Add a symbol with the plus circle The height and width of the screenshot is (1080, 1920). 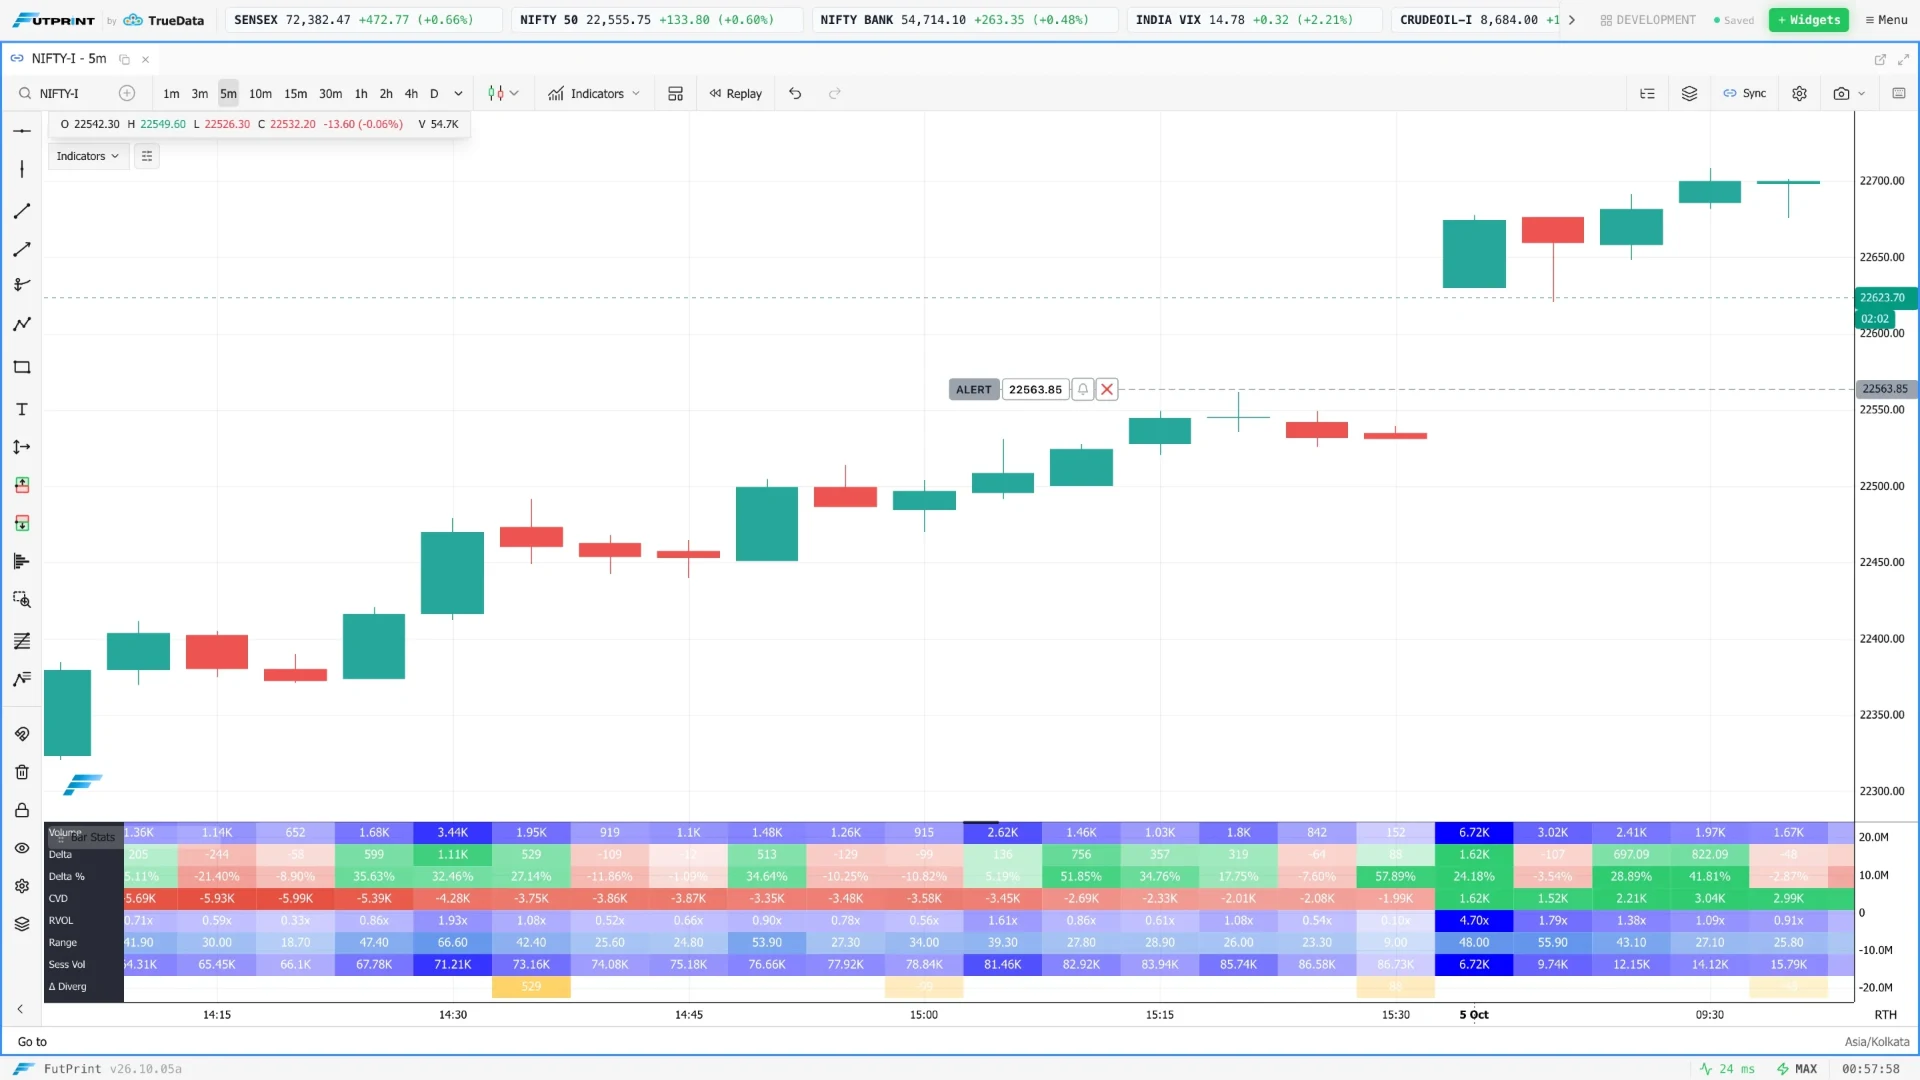pyautogui.click(x=127, y=93)
